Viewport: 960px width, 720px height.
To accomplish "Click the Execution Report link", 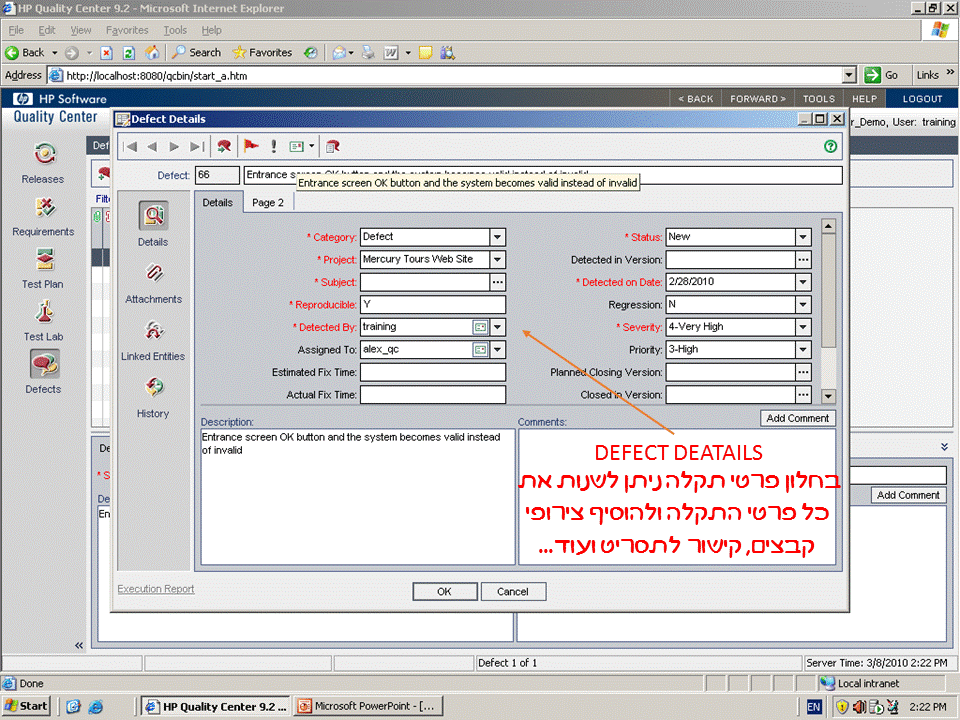I will click(x=156, y=588).
